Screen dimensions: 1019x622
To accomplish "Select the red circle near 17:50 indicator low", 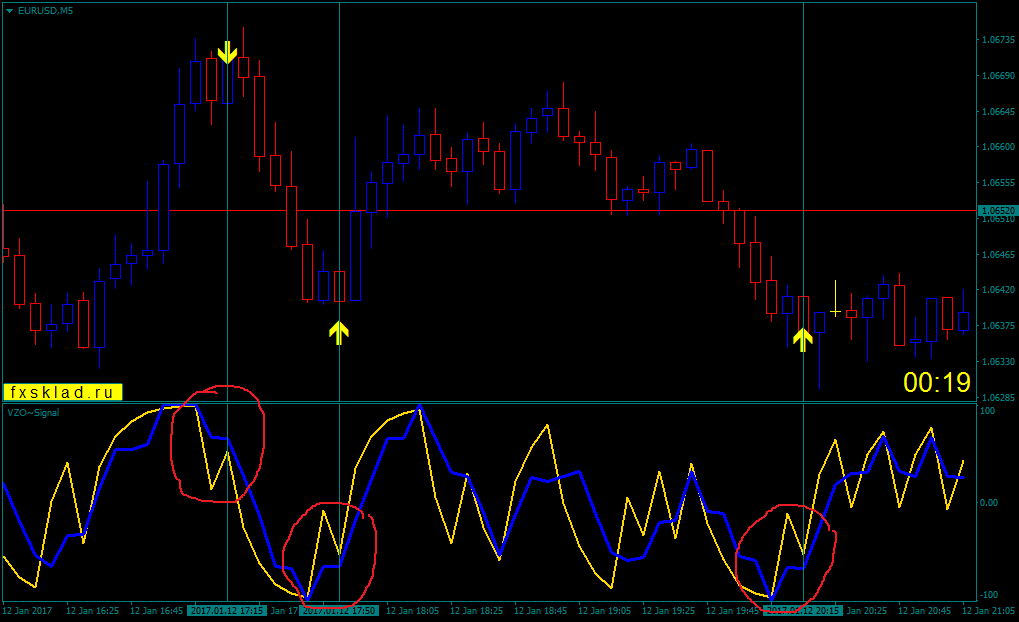I will click(329, 551).
